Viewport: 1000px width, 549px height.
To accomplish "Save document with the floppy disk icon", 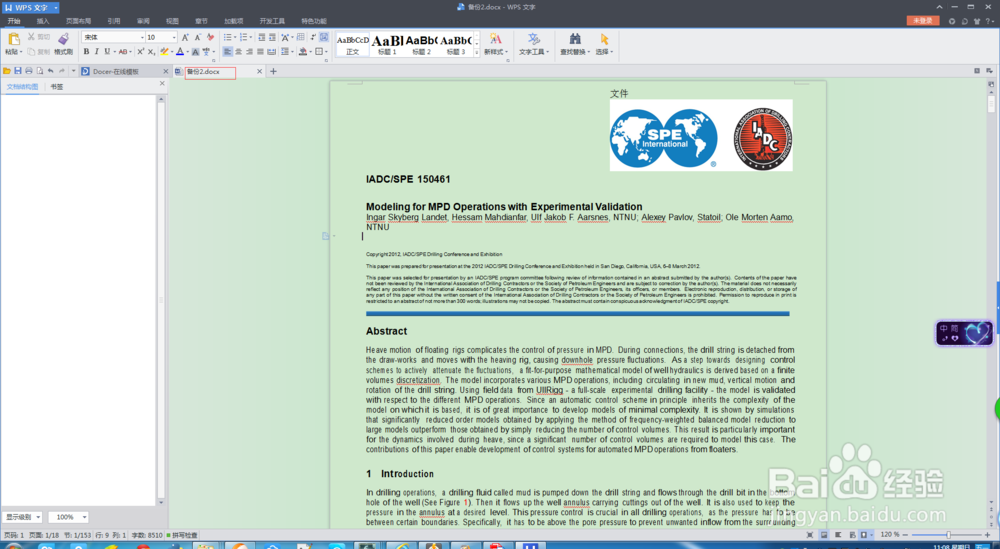I will [18, 71].
